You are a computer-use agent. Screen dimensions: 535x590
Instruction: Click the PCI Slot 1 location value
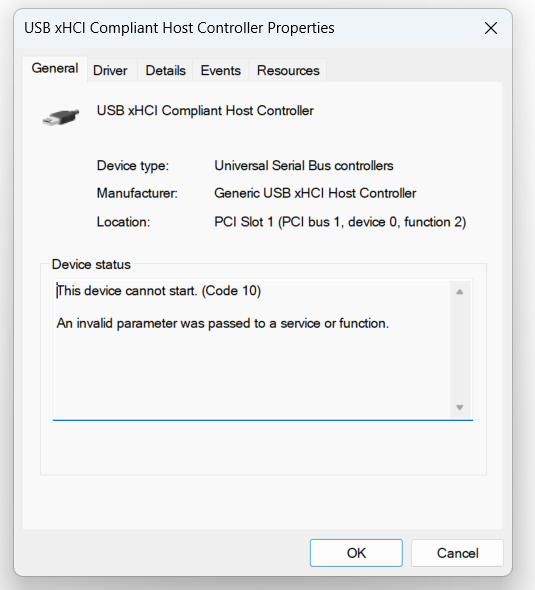click(340, 222)
